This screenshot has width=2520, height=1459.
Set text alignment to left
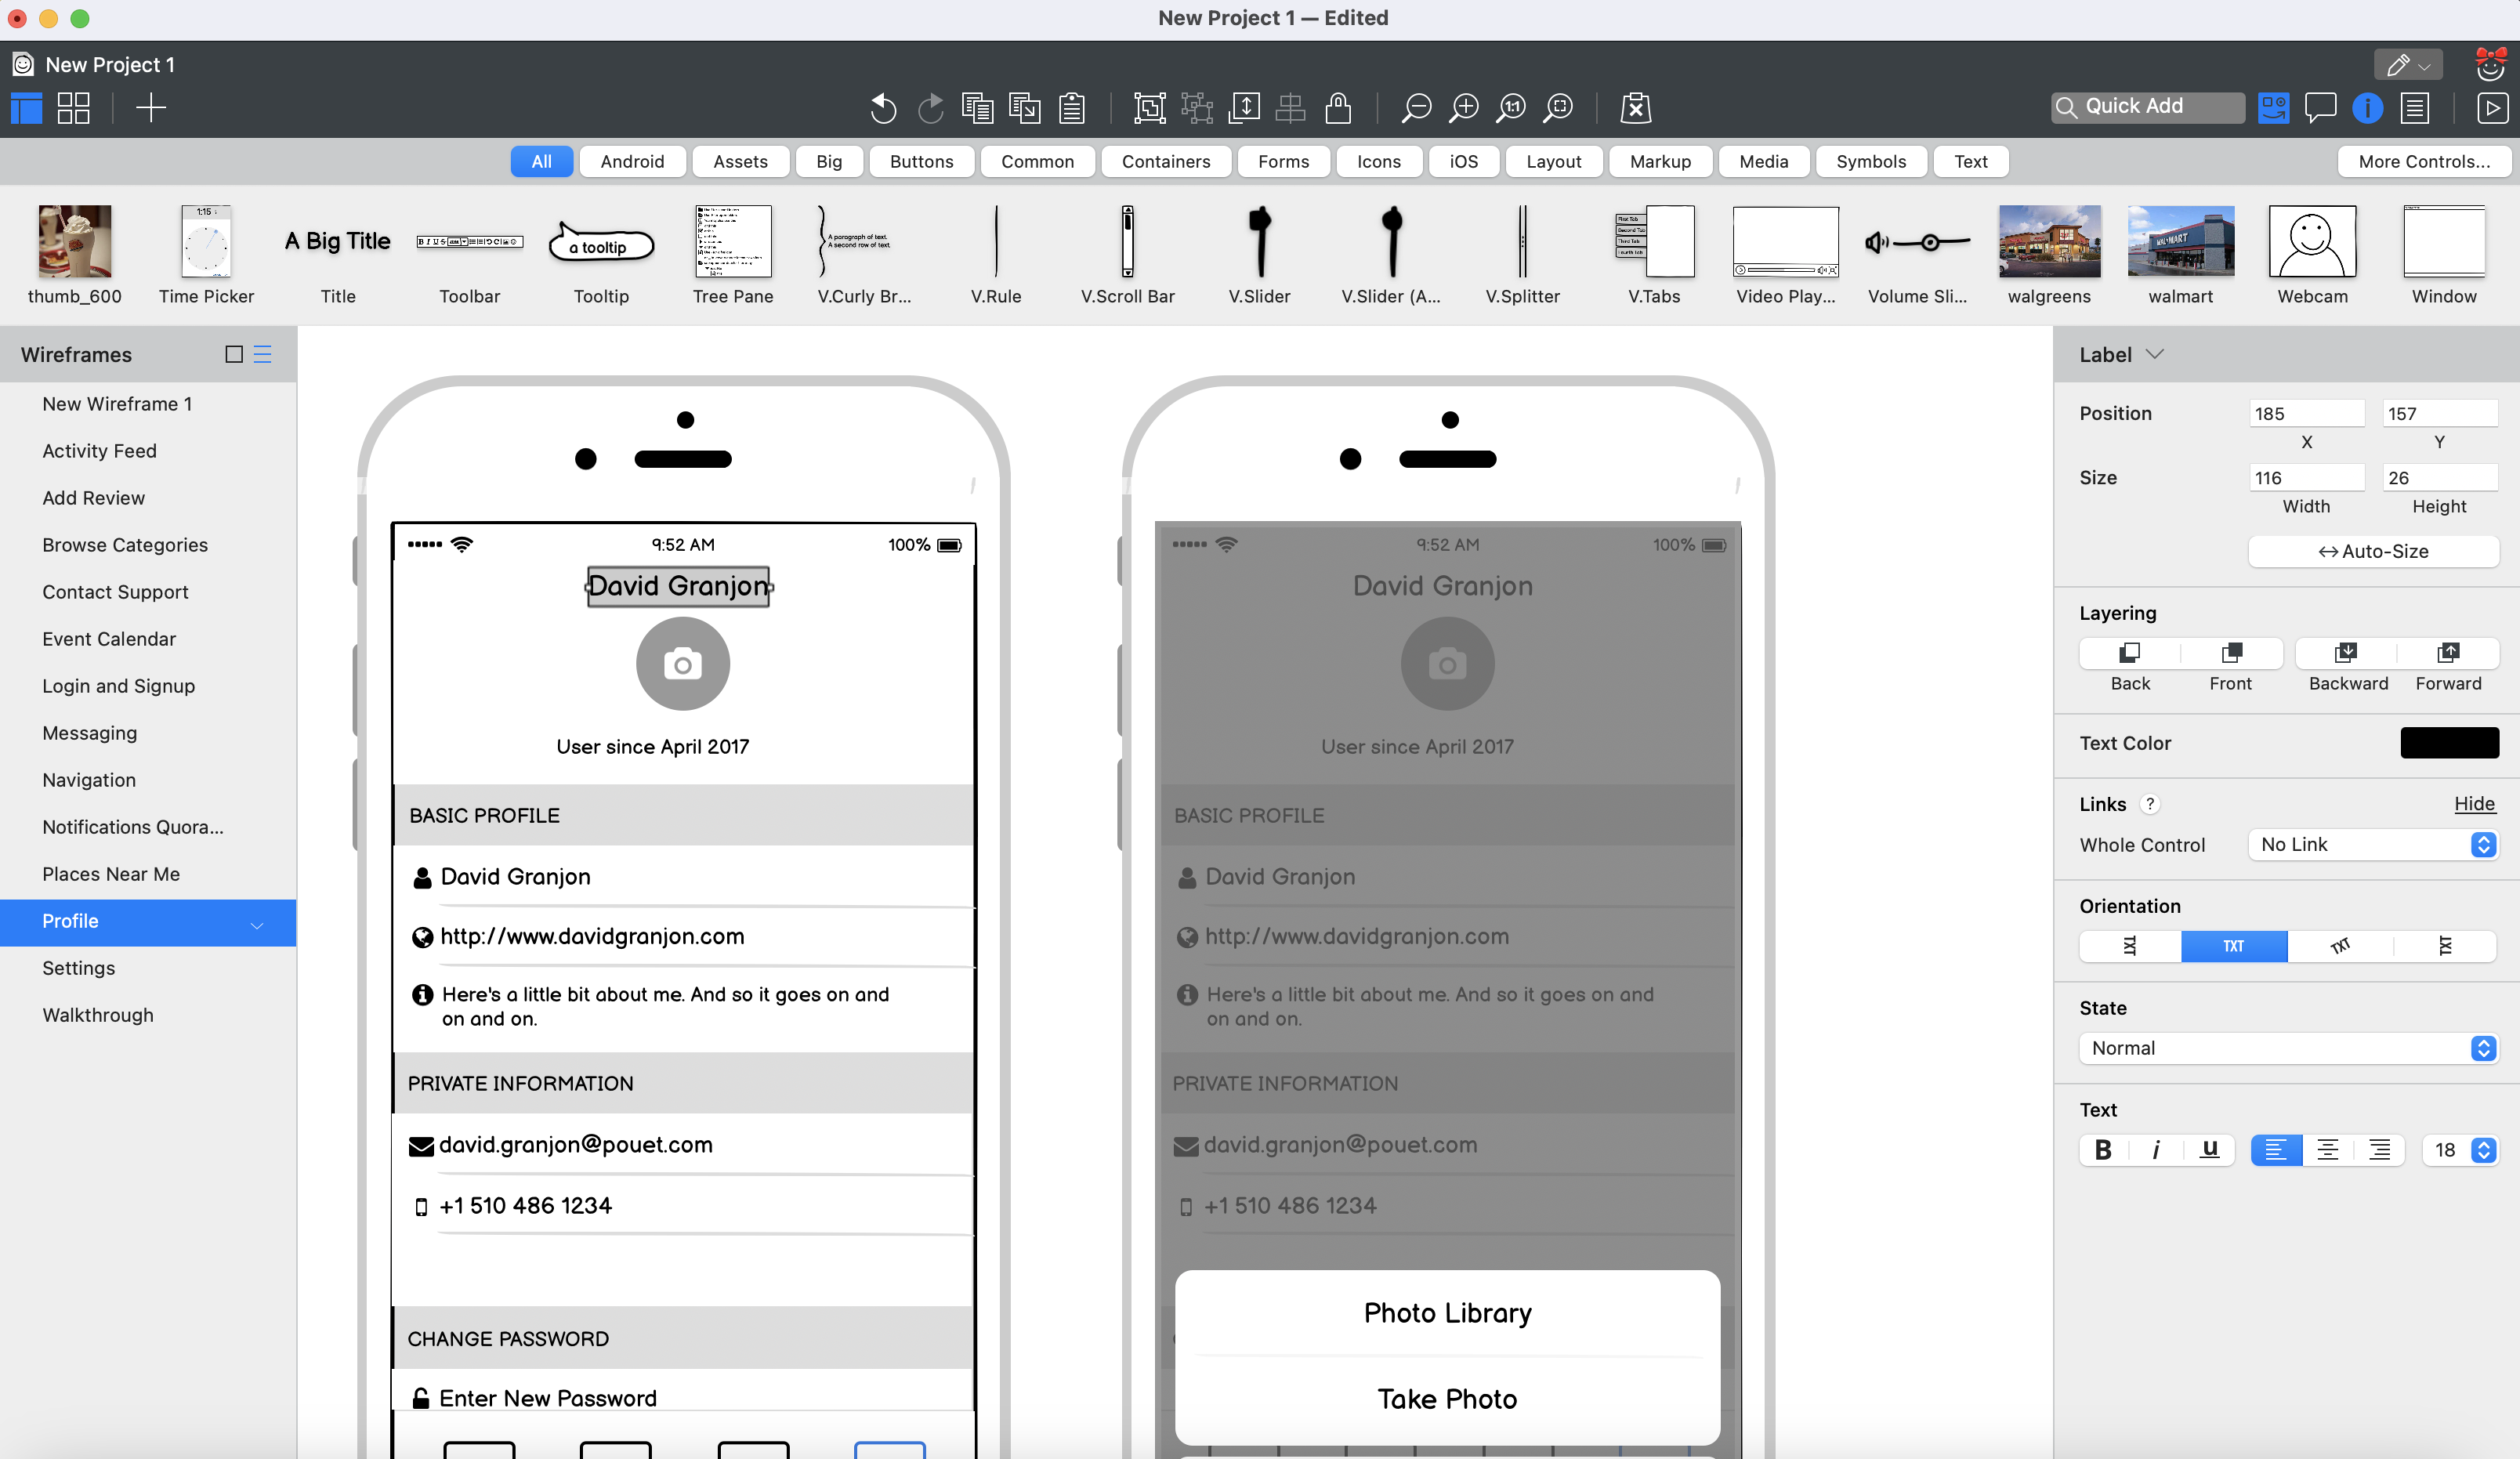coord(2276,1150)
